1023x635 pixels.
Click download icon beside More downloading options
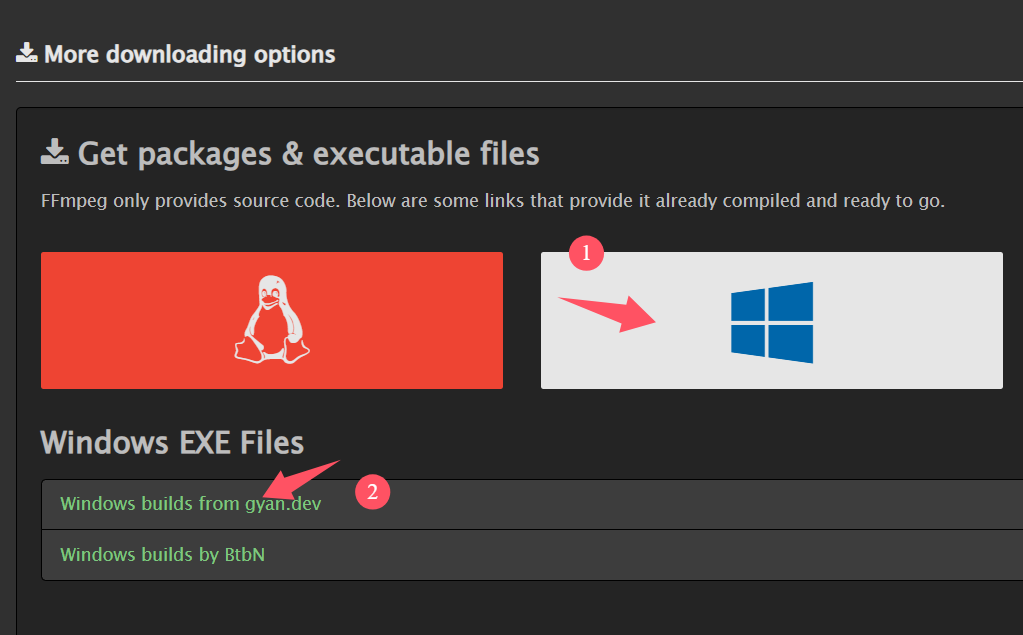click(x=26, y=53)
